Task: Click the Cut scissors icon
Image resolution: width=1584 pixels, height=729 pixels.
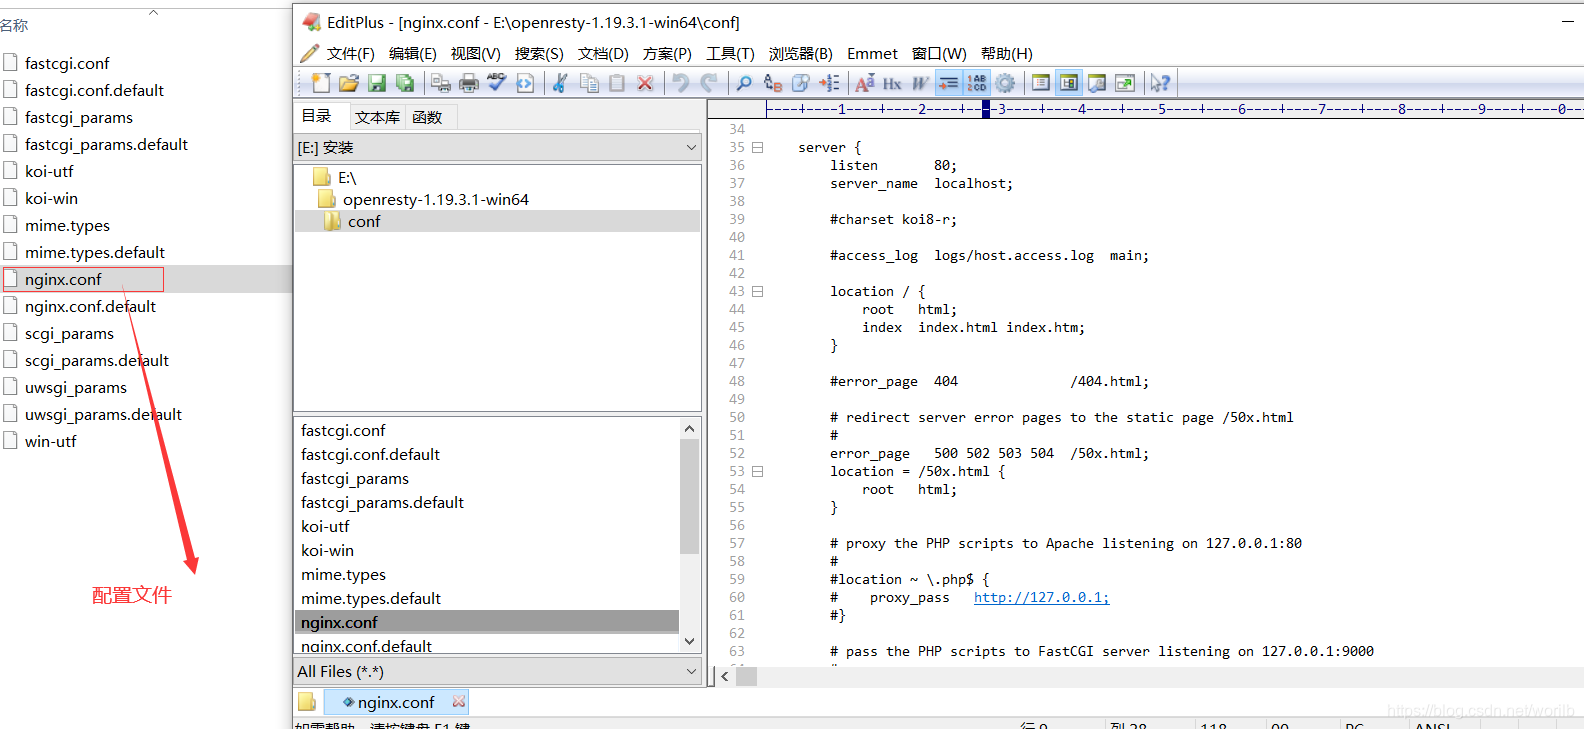Action: click(560, 83)
